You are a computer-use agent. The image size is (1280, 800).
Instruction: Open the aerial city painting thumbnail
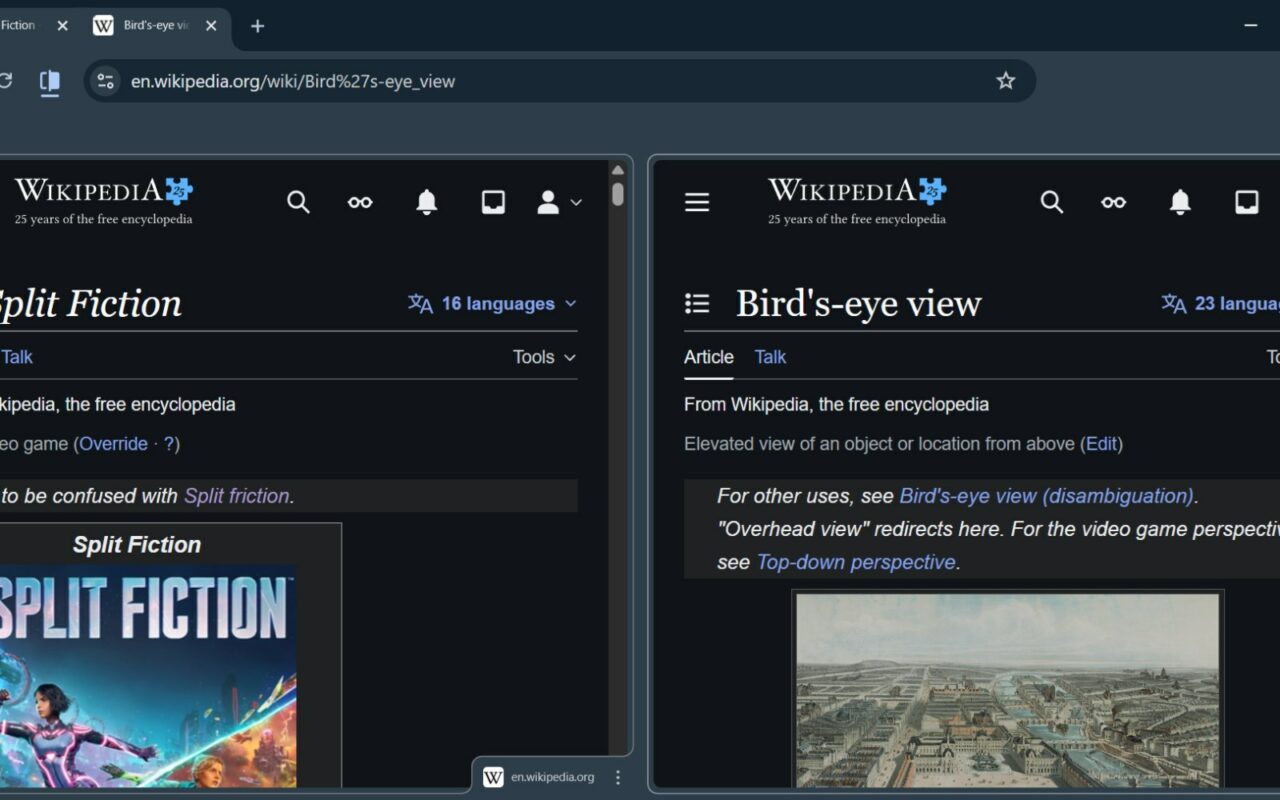click(x=1008, y=691)
